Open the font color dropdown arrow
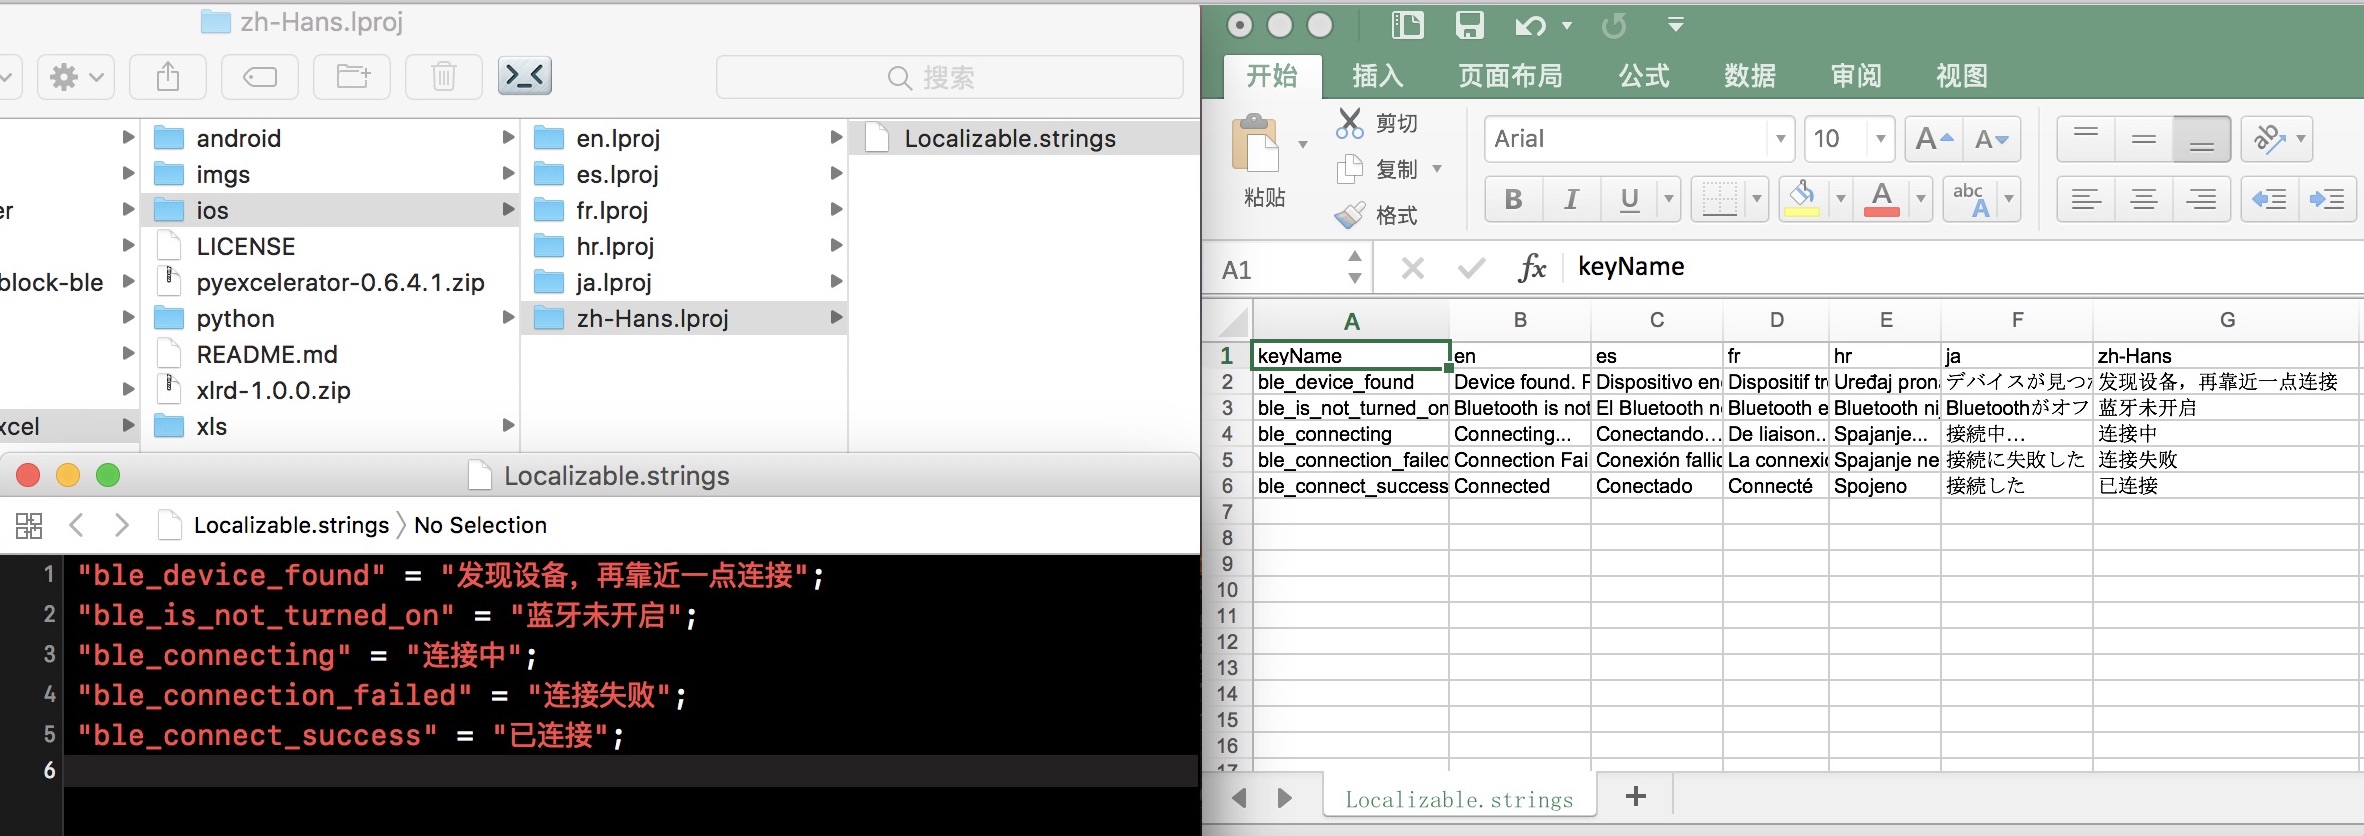2364x836 pixels. 1920,199
